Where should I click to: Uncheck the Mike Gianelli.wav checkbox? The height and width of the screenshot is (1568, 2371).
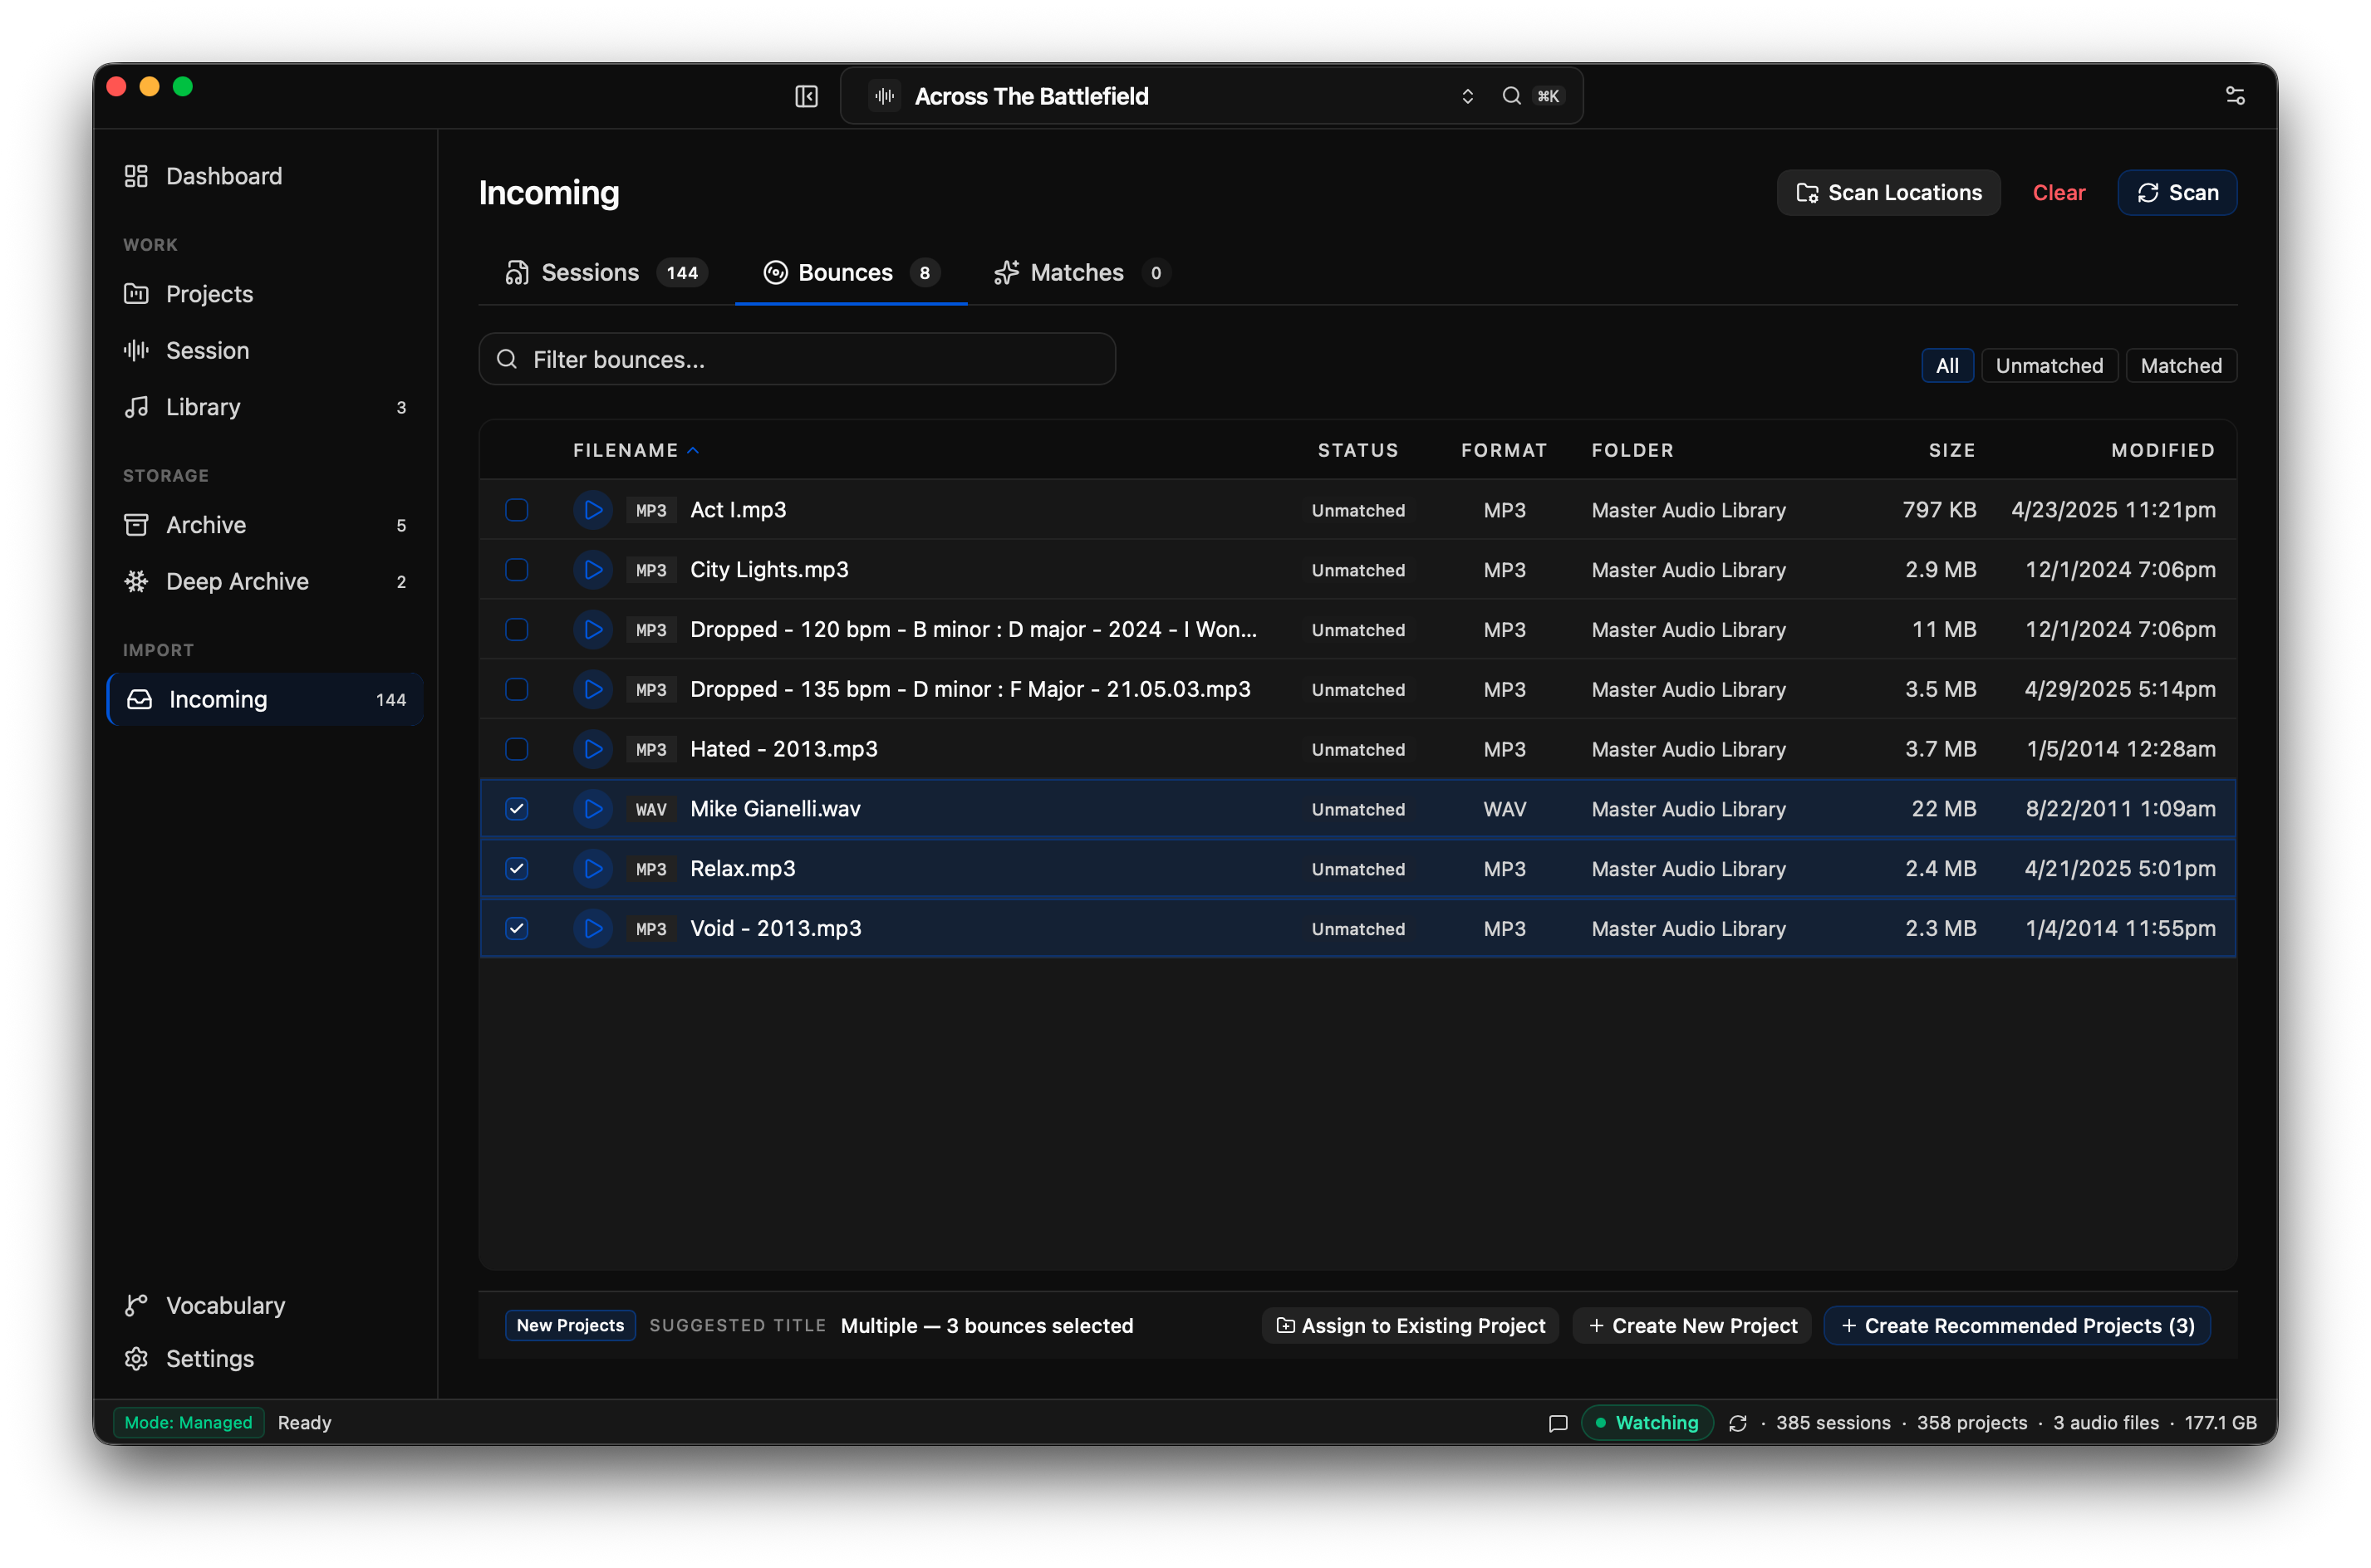pyautogui.click(x=516, y=809)
